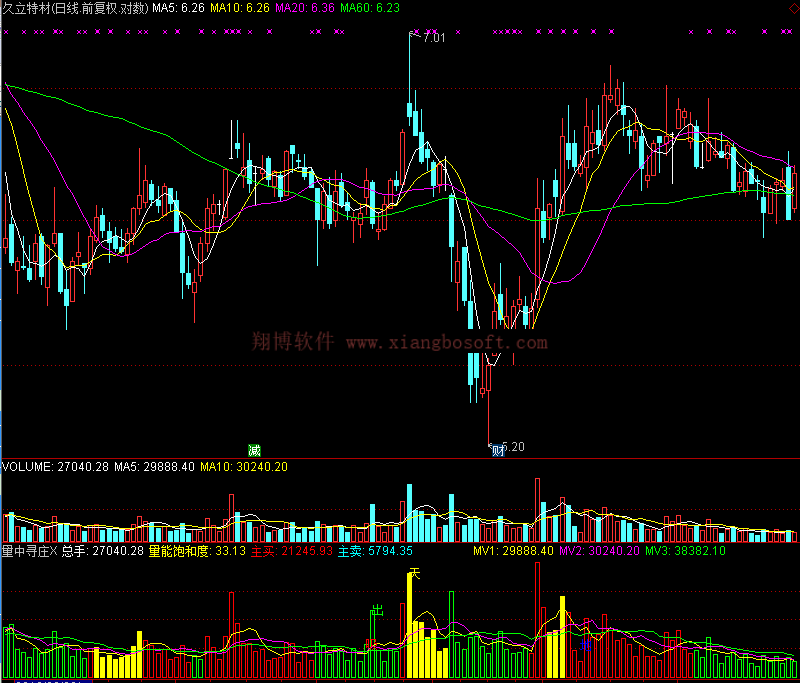Click the MA20: 6.36 magenta label
Image resolution: width=800 pixels, height=683 pixels.
(x=305, y=8)
